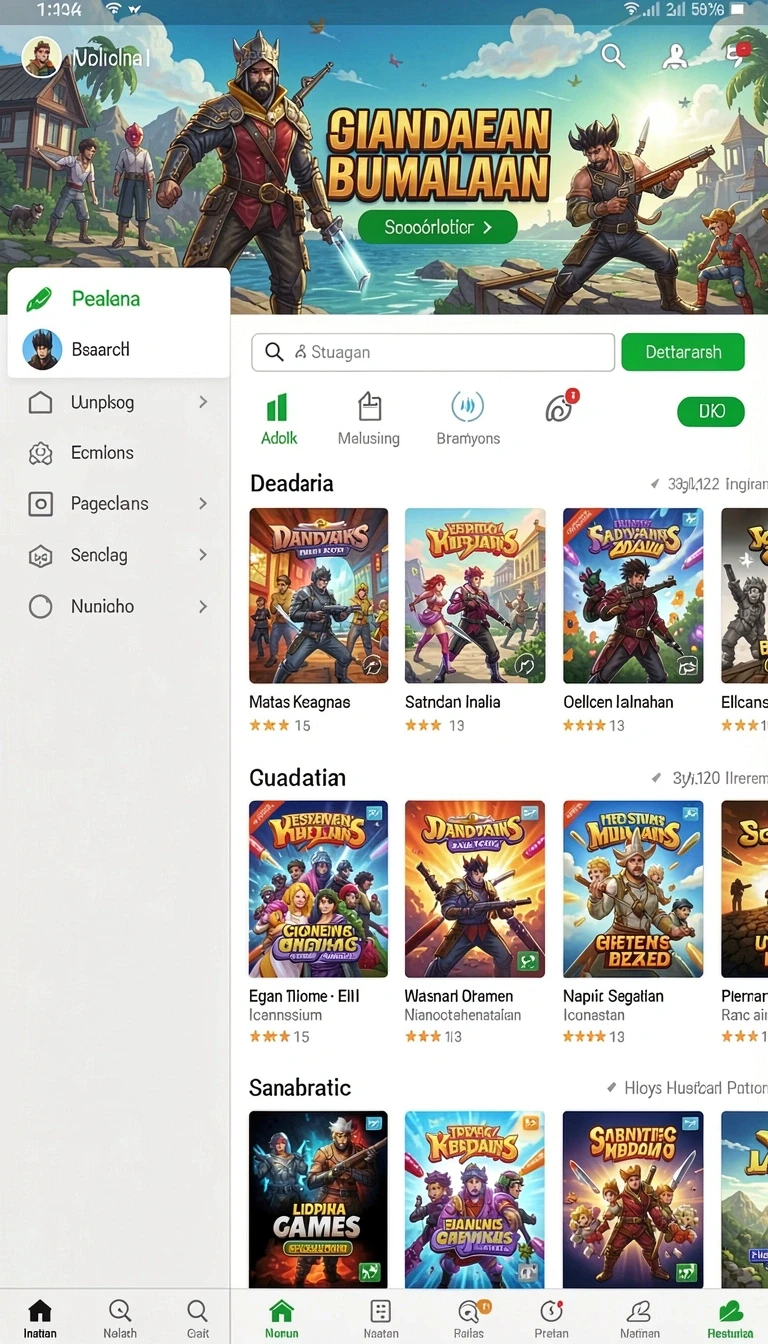This screenshot has width=768, height=1344.
Task: Open the Wasnarl Oramen game thumbnail
Action: [x=475, y=889]
